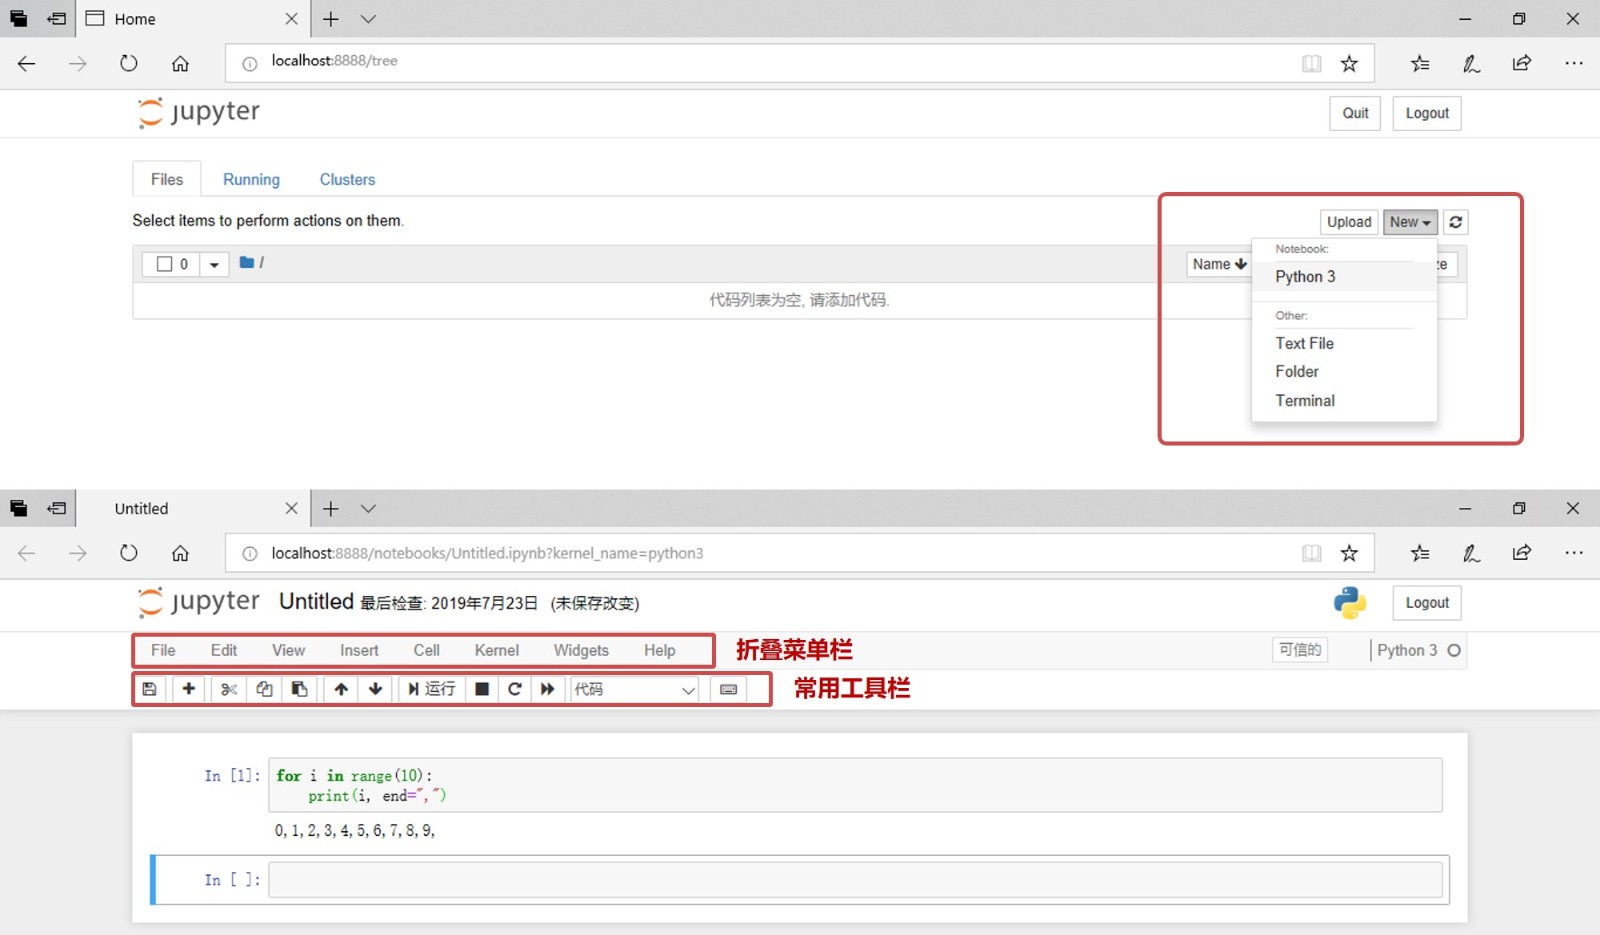Paste cells below icon in toolbar
Image resolution: width=1600 pixels, height=935 pixels.
299,689
